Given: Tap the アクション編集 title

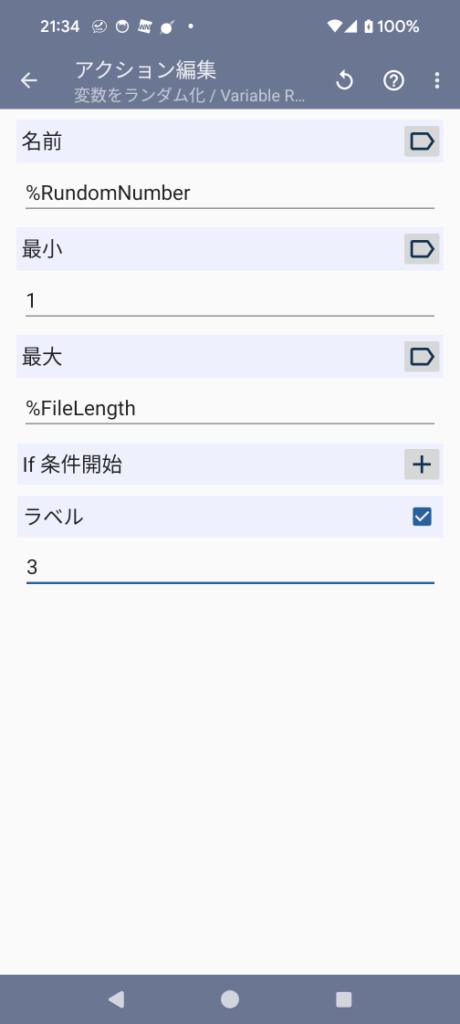Looking at the screenshot, I should (146, 70).
